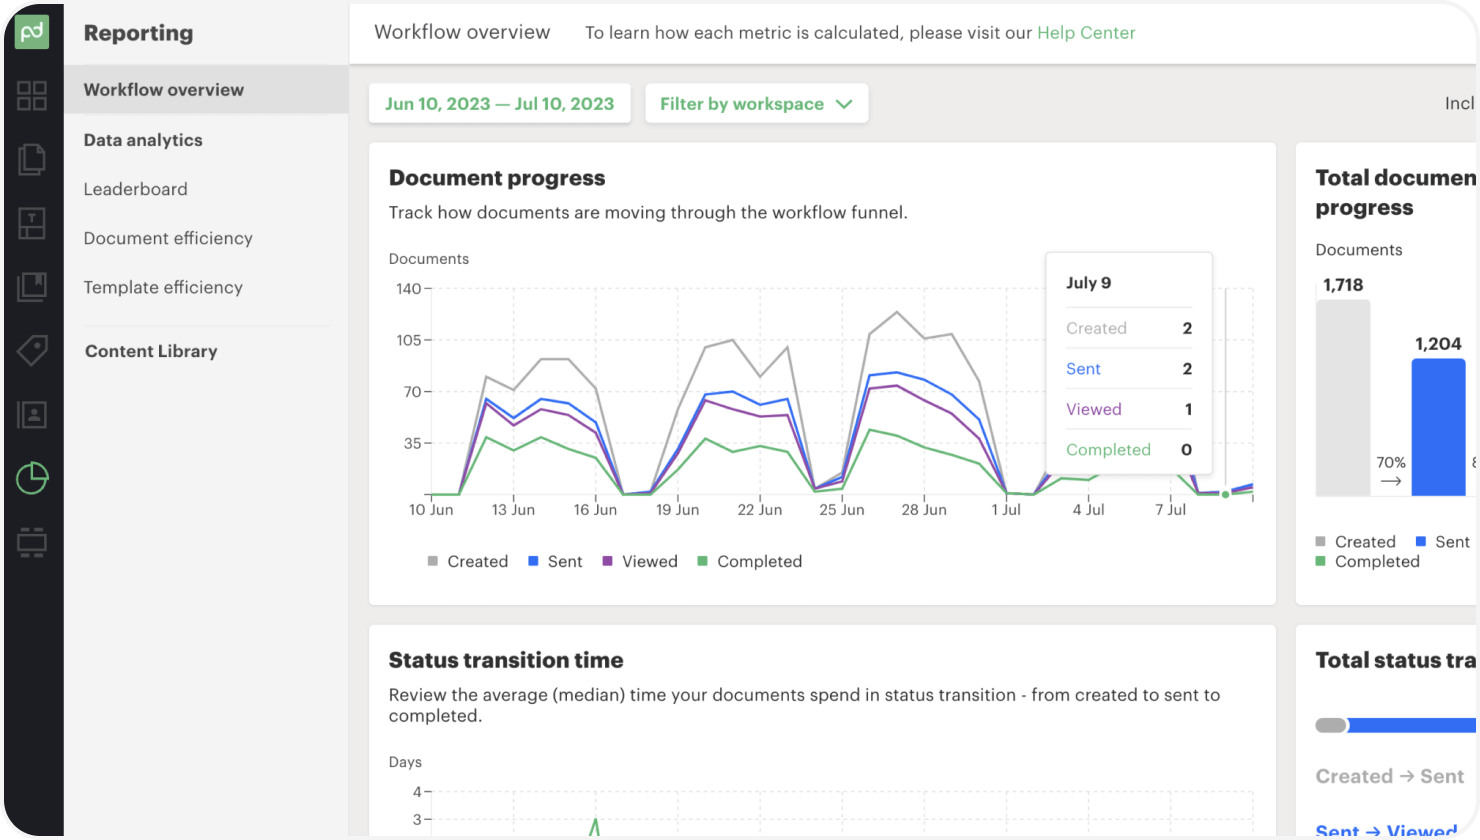Toggle Completed legend in Total document progress
The width and height of the screenshot is (1480, 840).
(x=1367, y=562)
